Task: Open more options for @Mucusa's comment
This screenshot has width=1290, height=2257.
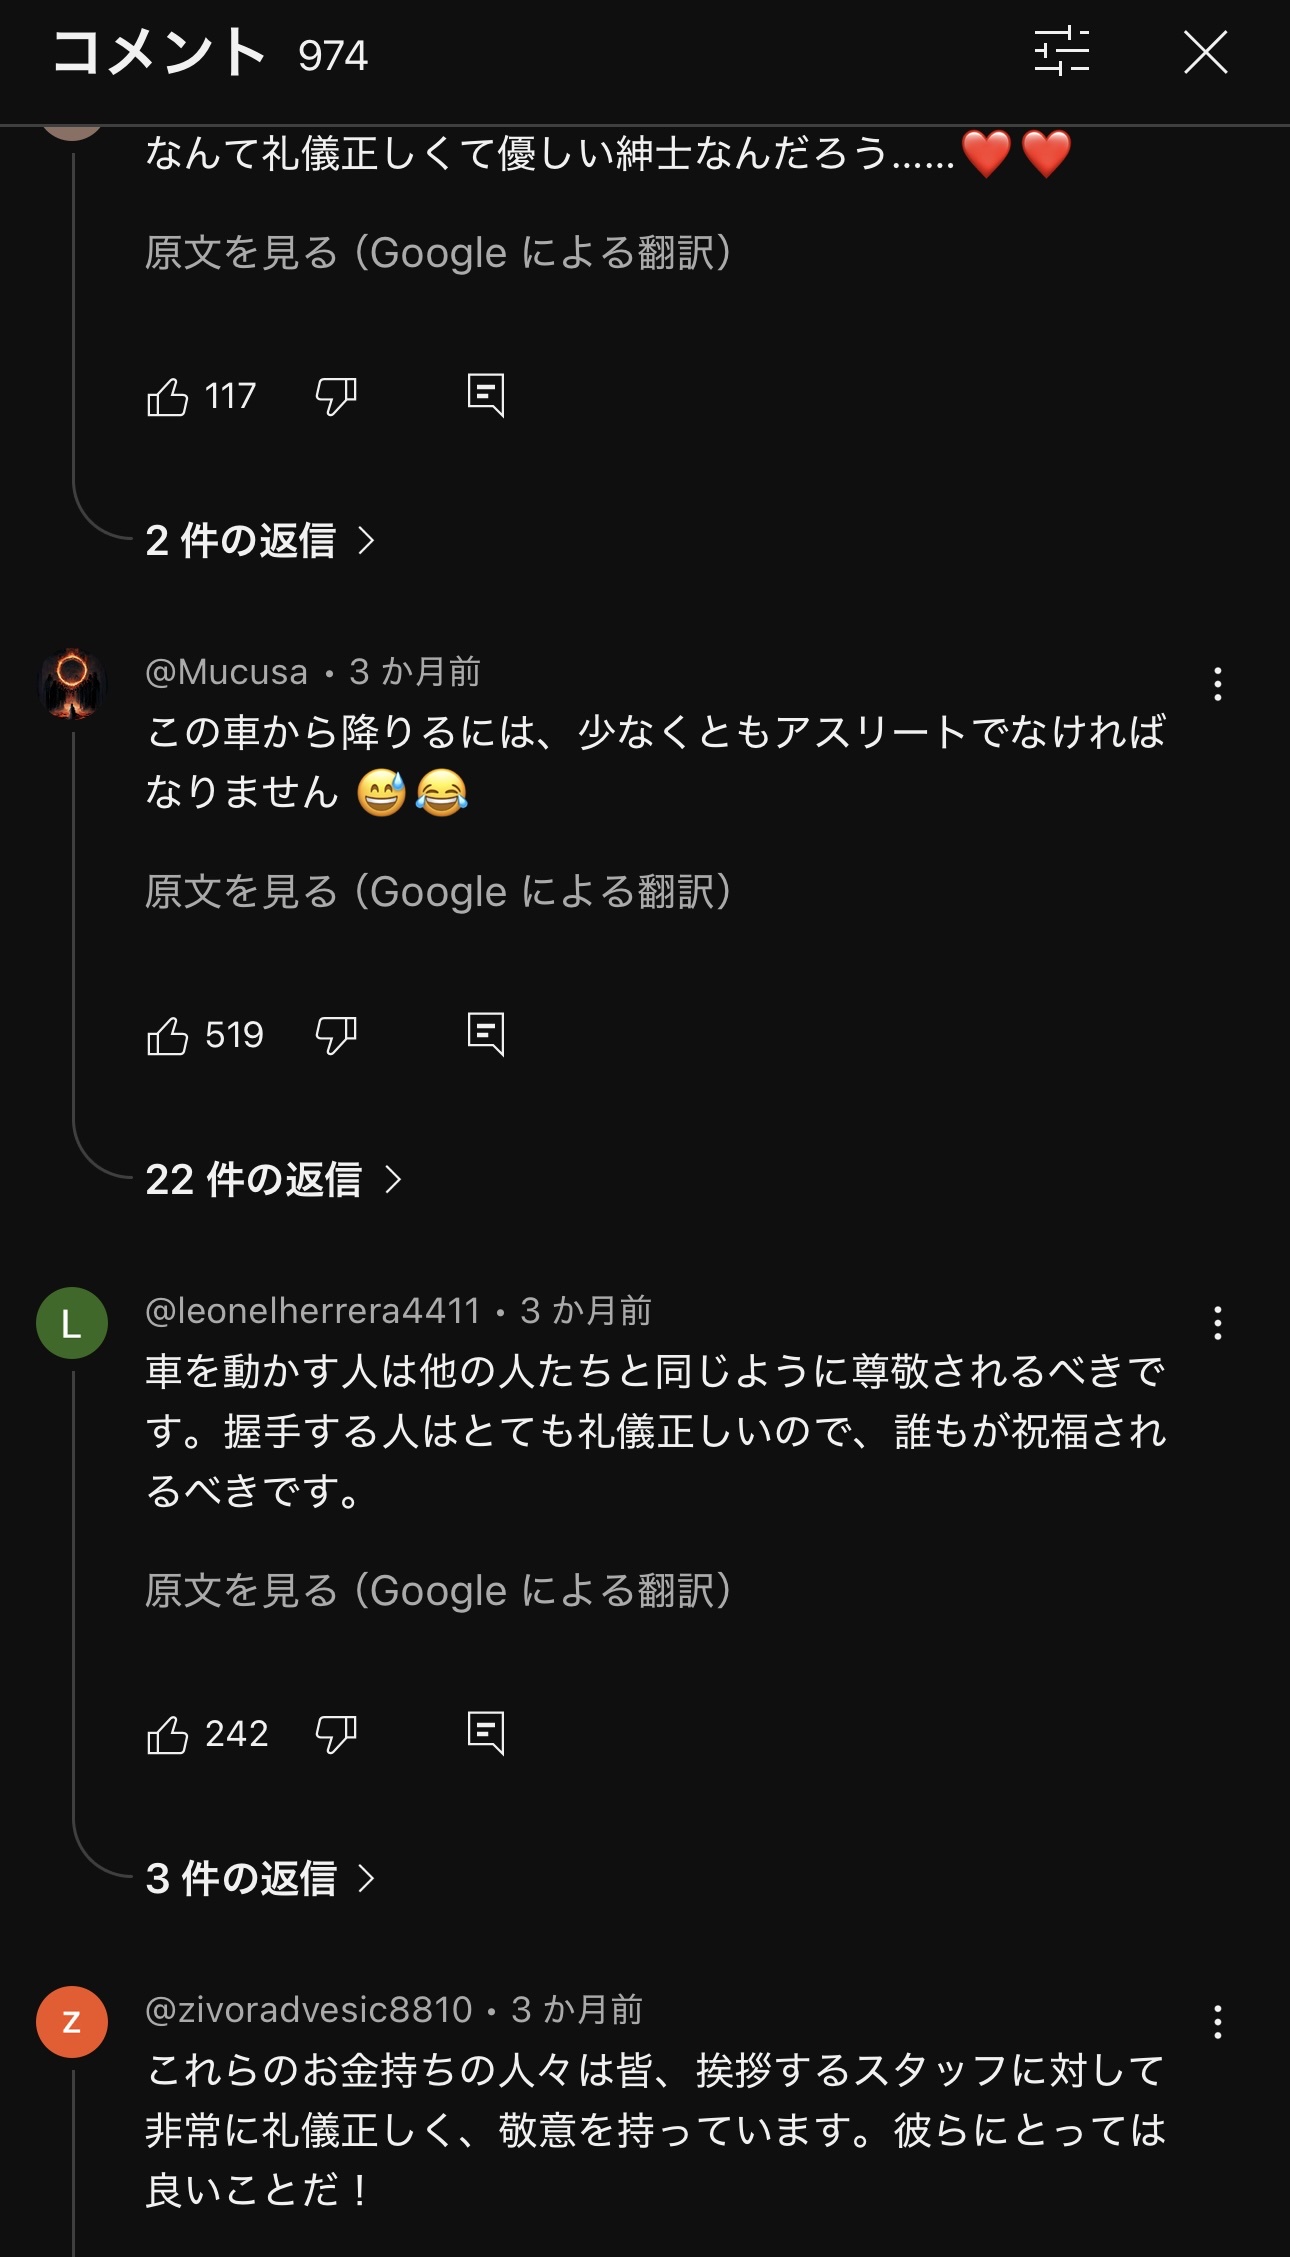Action: tap(1217, 684)
